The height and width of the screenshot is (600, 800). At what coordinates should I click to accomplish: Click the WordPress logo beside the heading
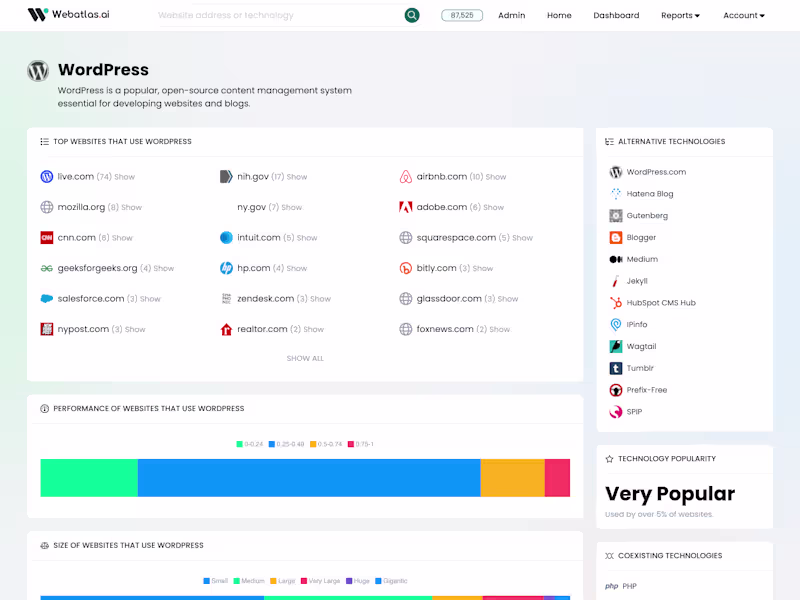[38, 71]
